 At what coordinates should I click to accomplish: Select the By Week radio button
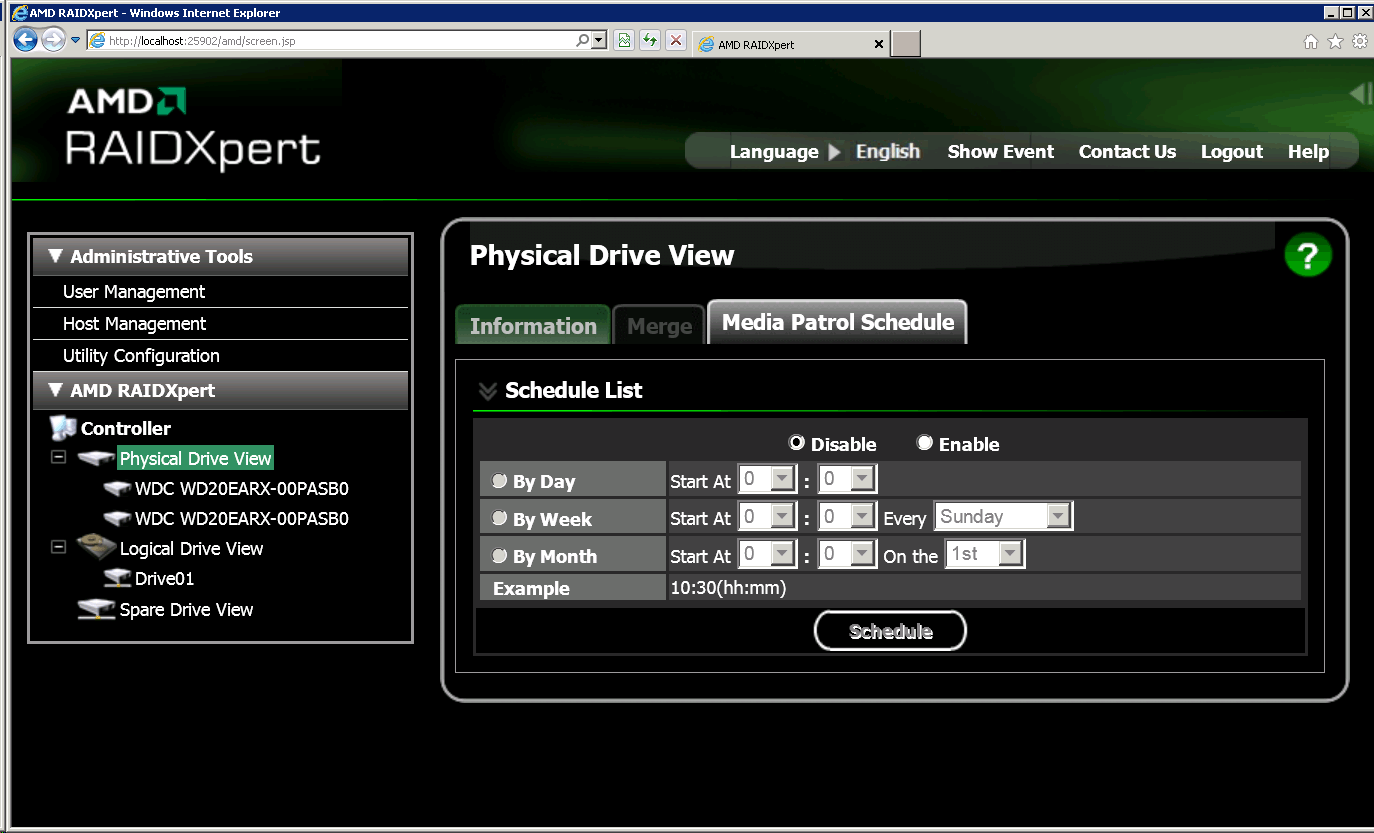point(500,518)
